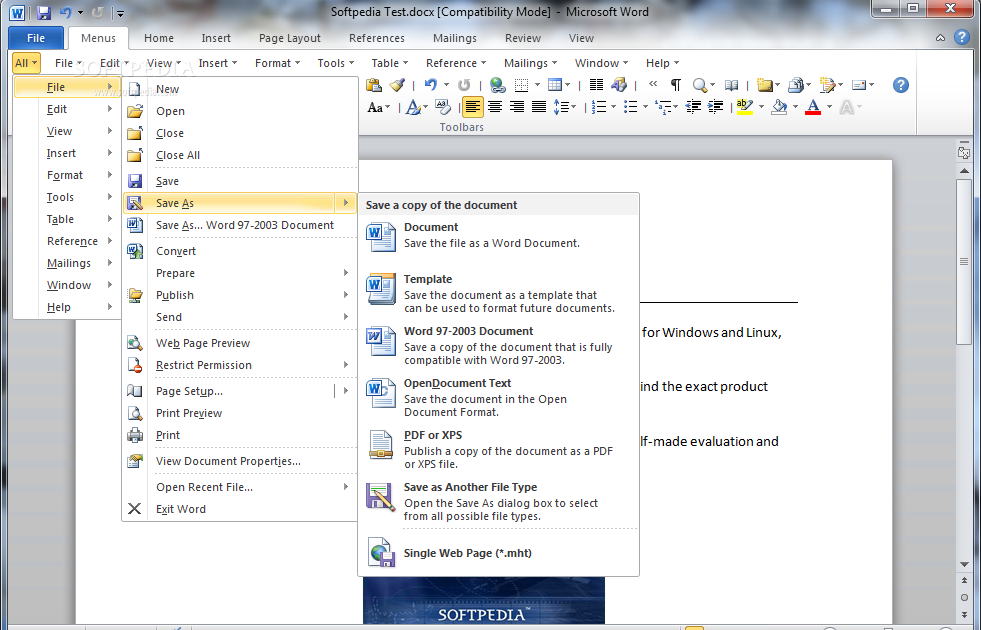Click the Zoom magnifier icon

[699, 85]
